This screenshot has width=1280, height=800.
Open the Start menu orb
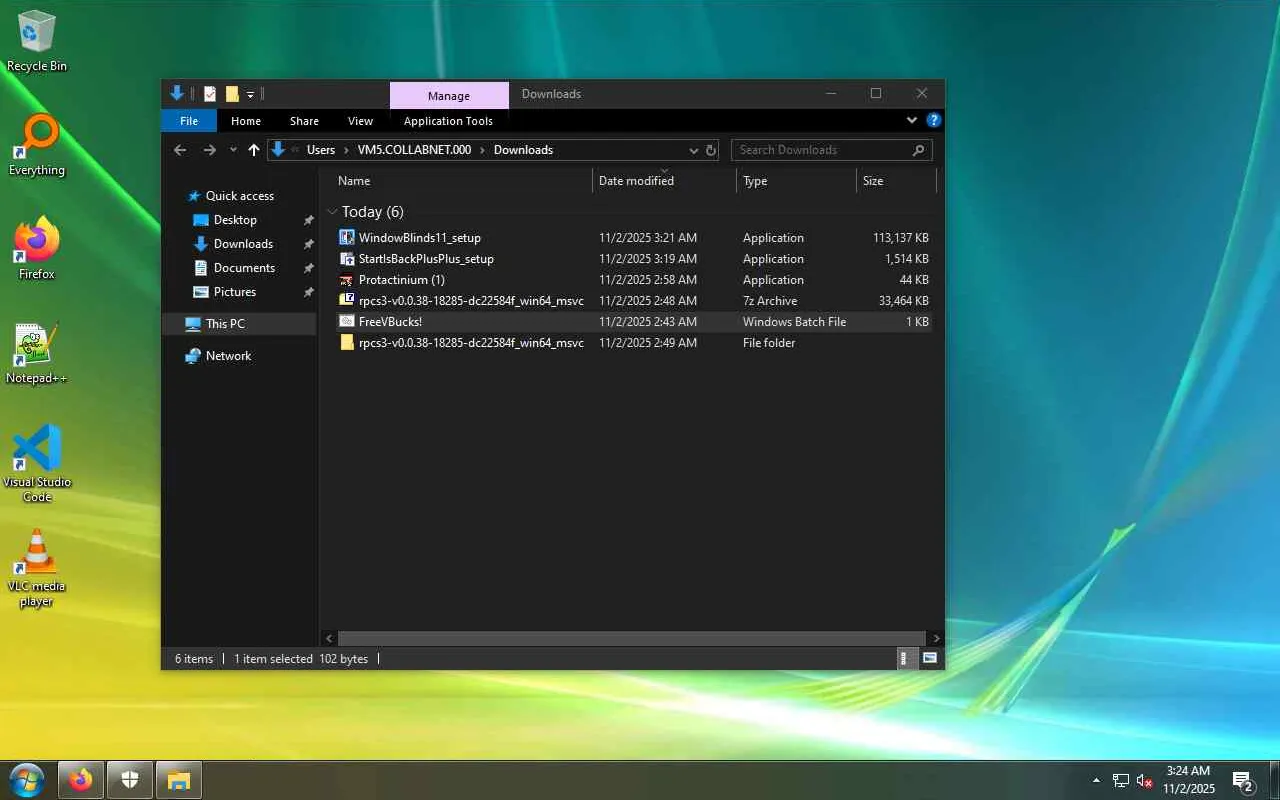pyautogui.click(x=27, y=780)
